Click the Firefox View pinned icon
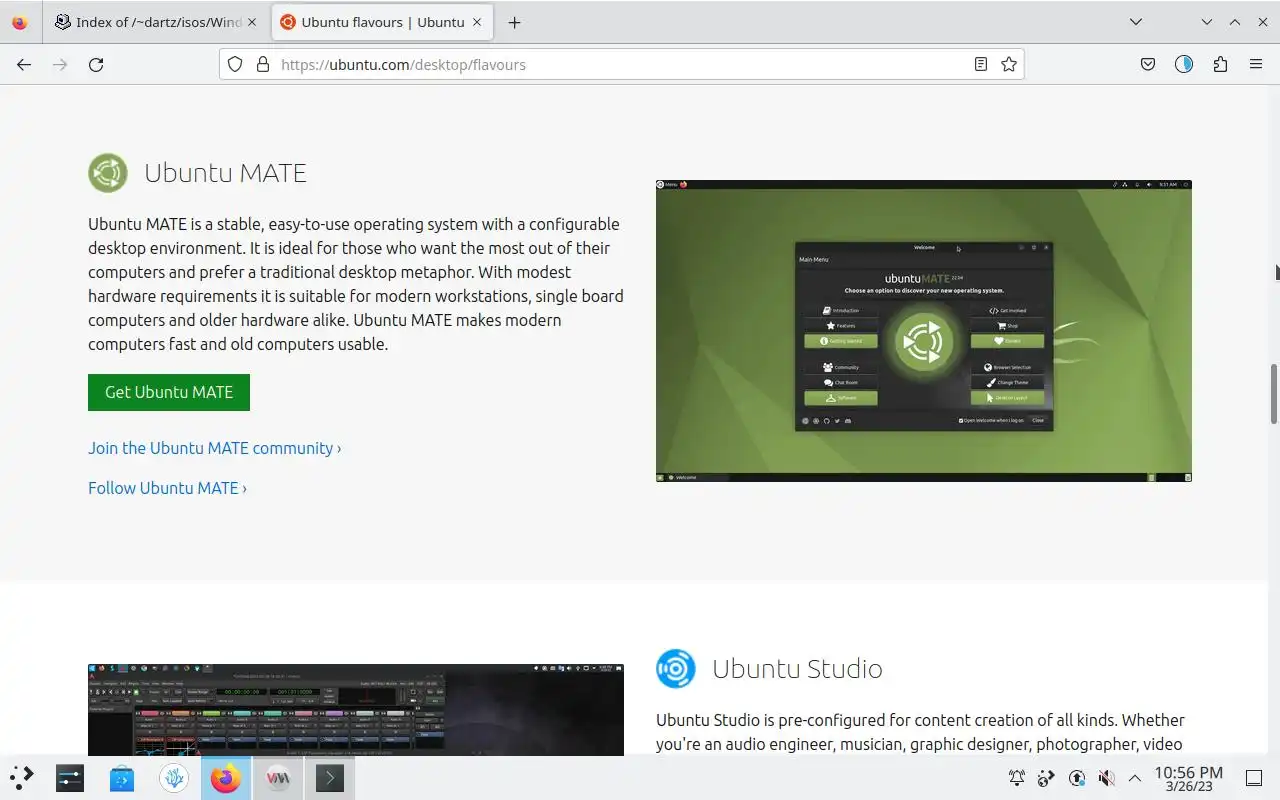The image size is (1280, 800). pyautogui.click(x=20, y=22)
